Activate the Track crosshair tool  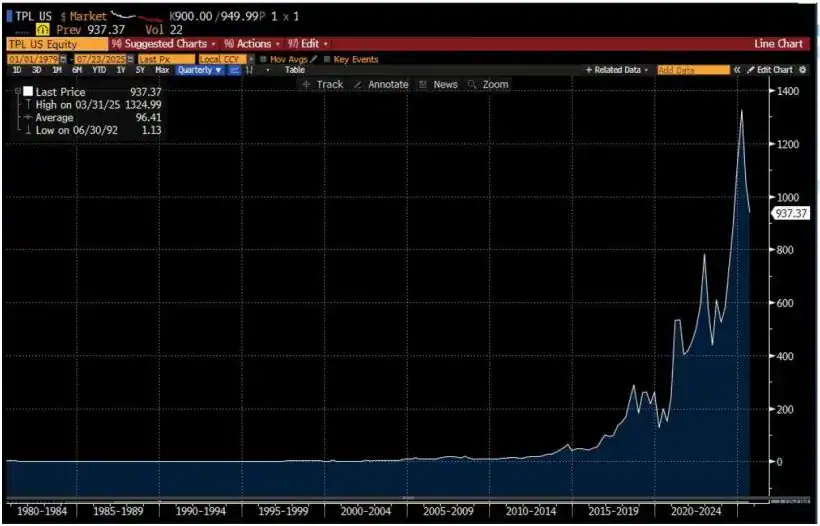(323, 85)
